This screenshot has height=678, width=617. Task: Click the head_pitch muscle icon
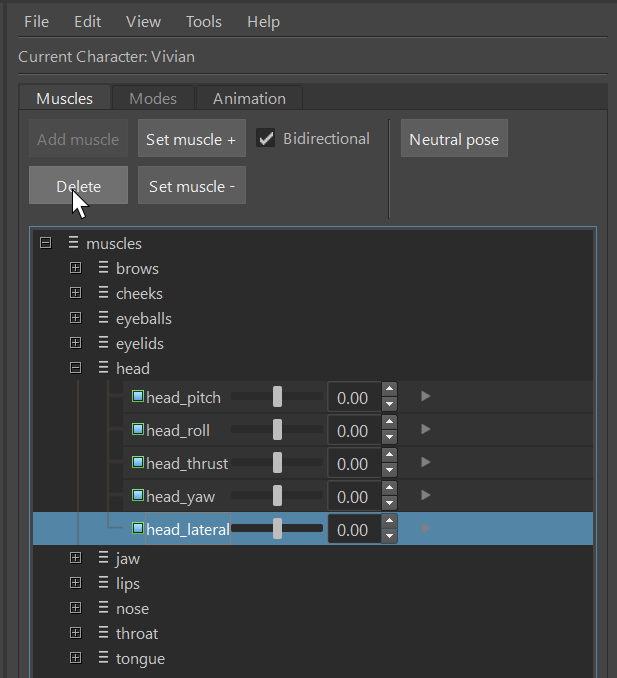138,397
